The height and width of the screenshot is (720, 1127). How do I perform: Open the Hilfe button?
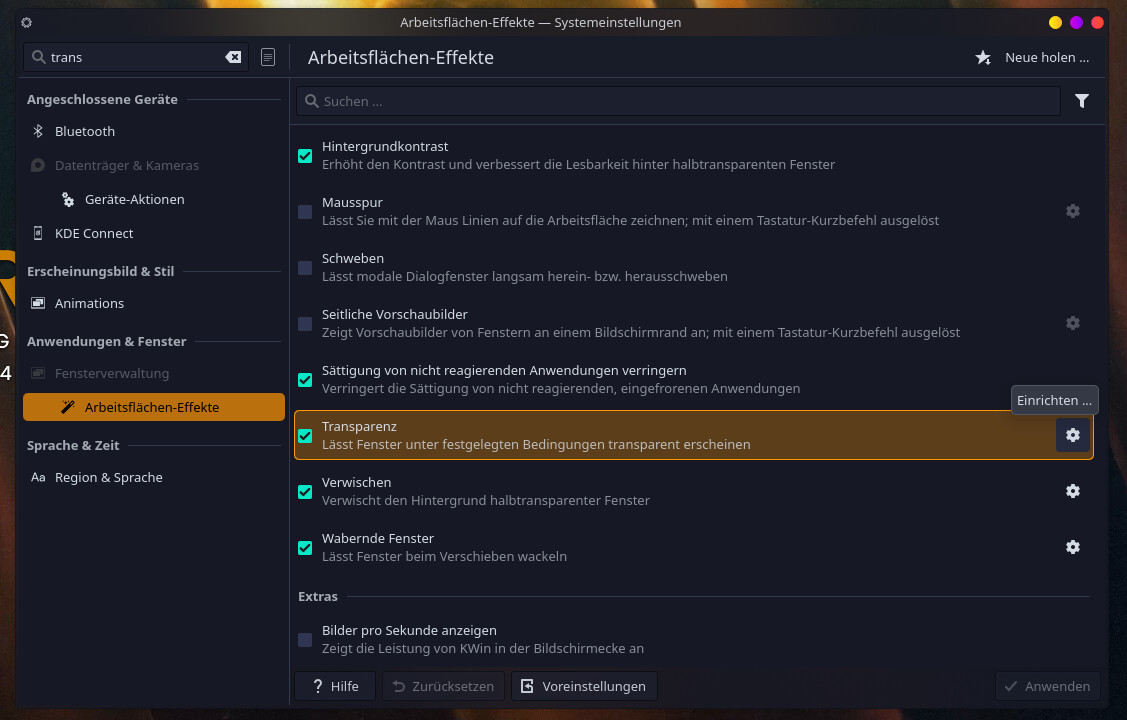(x=334, y=686)
